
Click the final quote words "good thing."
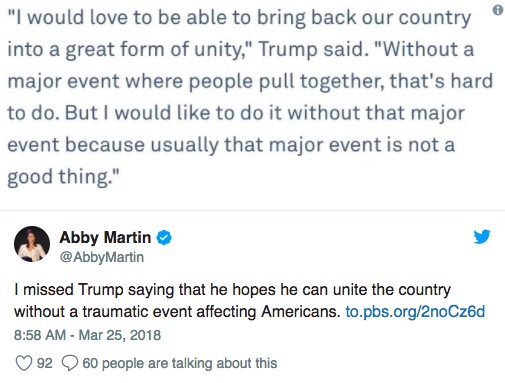63,176
